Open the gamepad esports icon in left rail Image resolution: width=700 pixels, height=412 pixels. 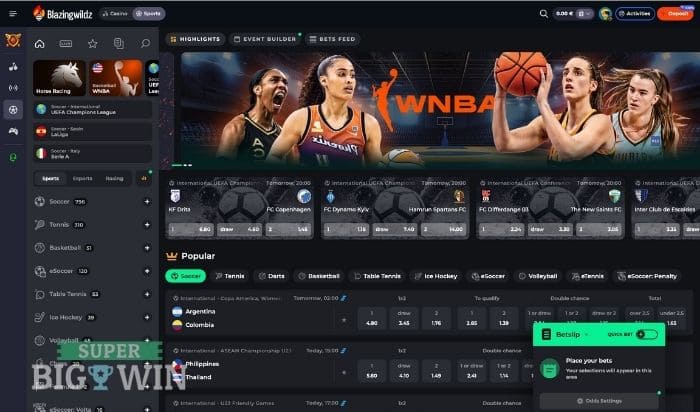13,131
